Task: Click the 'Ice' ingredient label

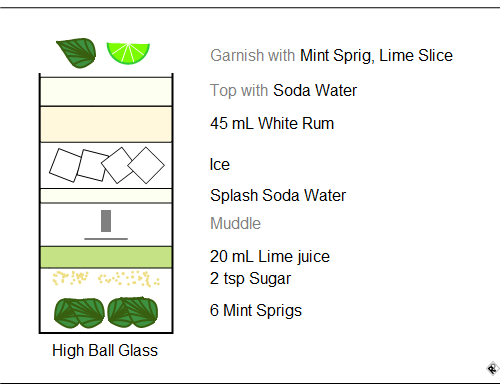Action: (x=220, y=164)
